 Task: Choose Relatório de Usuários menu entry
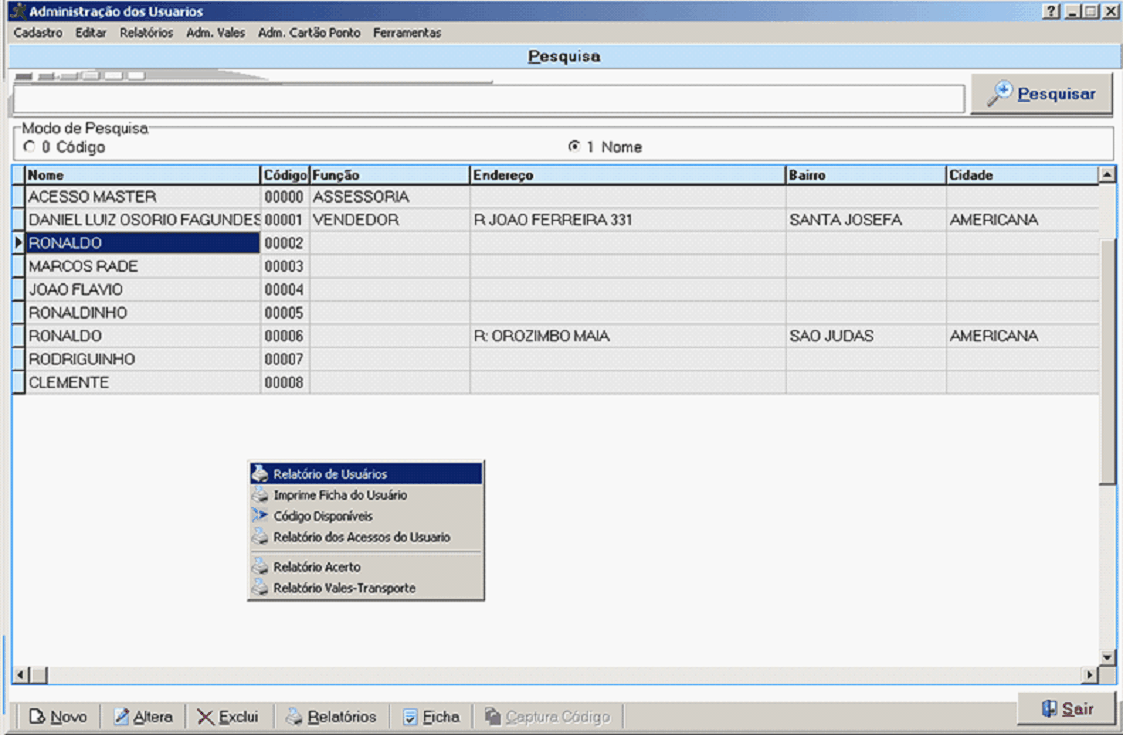[330, 474]
